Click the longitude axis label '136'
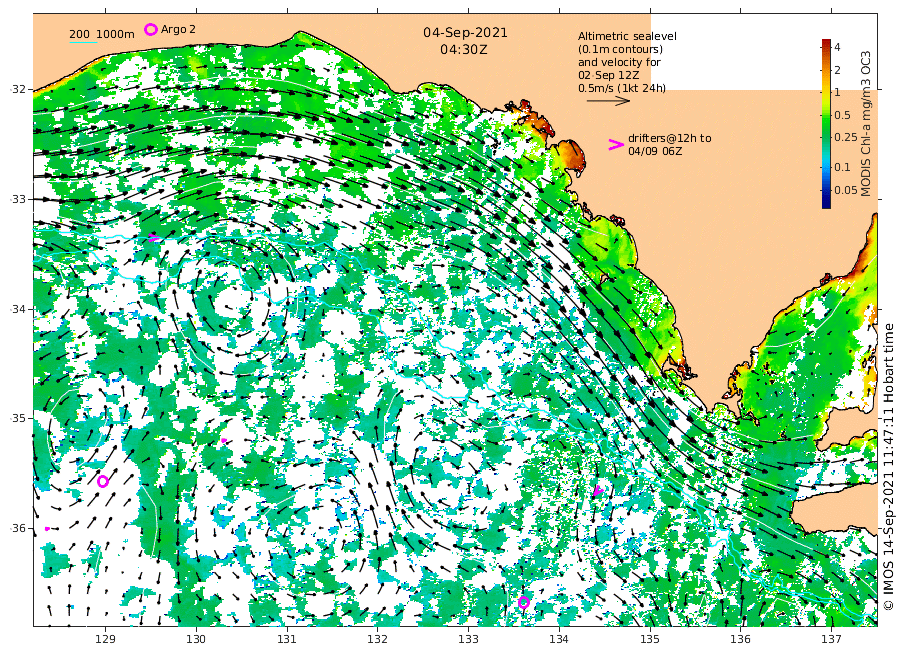 (x=740, y=639)
